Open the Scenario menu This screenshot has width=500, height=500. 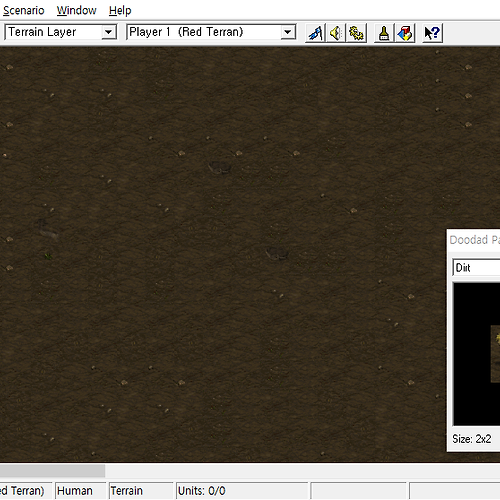coord(23,11)
